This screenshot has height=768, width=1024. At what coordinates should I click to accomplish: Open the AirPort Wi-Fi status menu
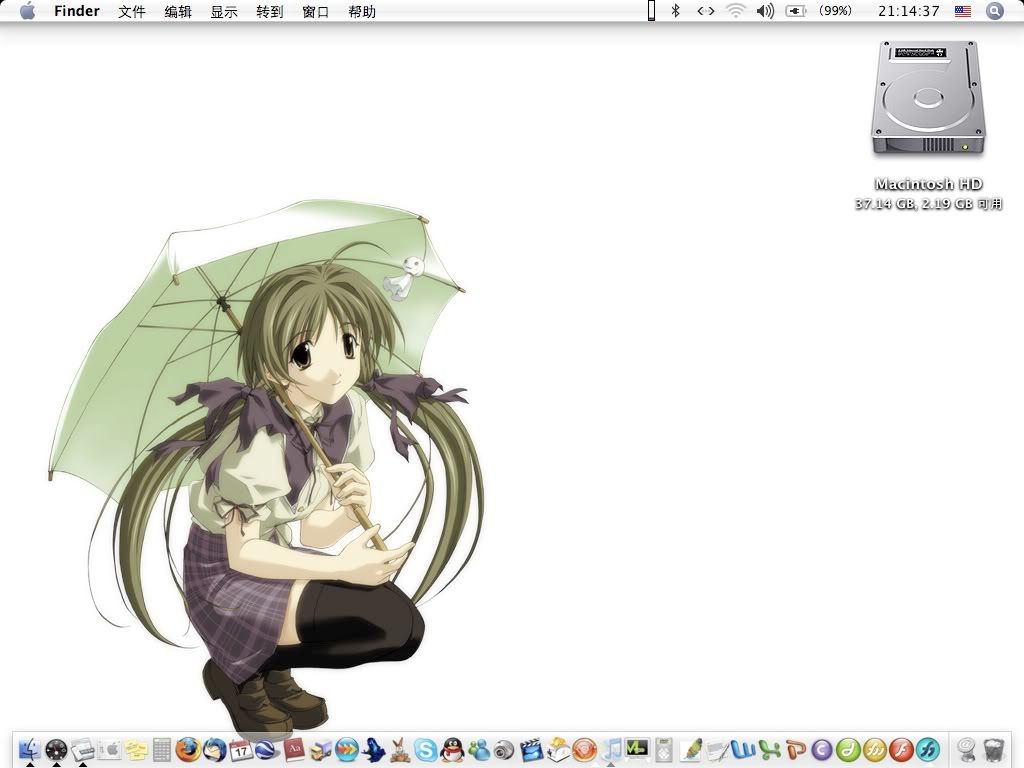[736, 10]
